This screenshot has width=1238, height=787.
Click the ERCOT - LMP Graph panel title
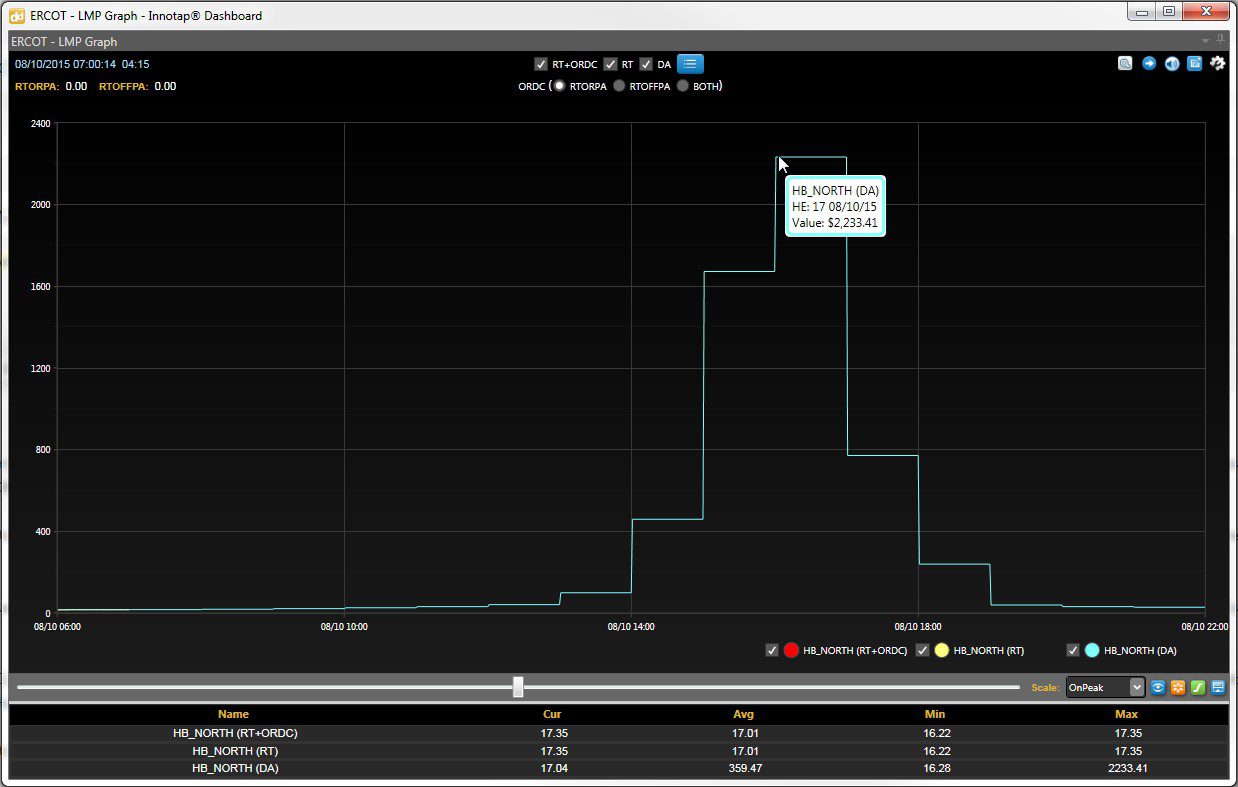[x=64, y=41]
